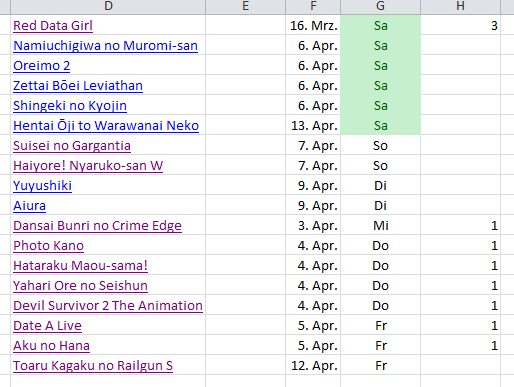Follow the Shingeki no Kyojin link
This screenshot has width=514, height=387.
70,106
